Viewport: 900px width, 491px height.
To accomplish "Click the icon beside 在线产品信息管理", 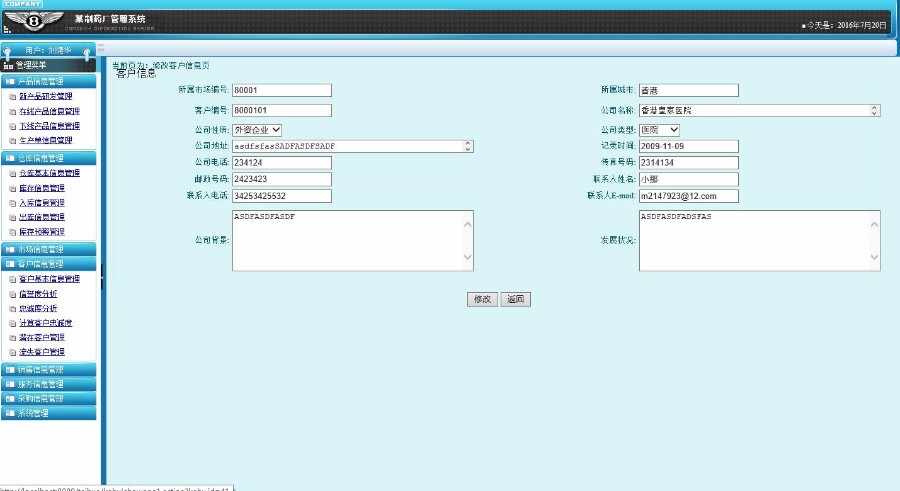I will coord(13,111).
